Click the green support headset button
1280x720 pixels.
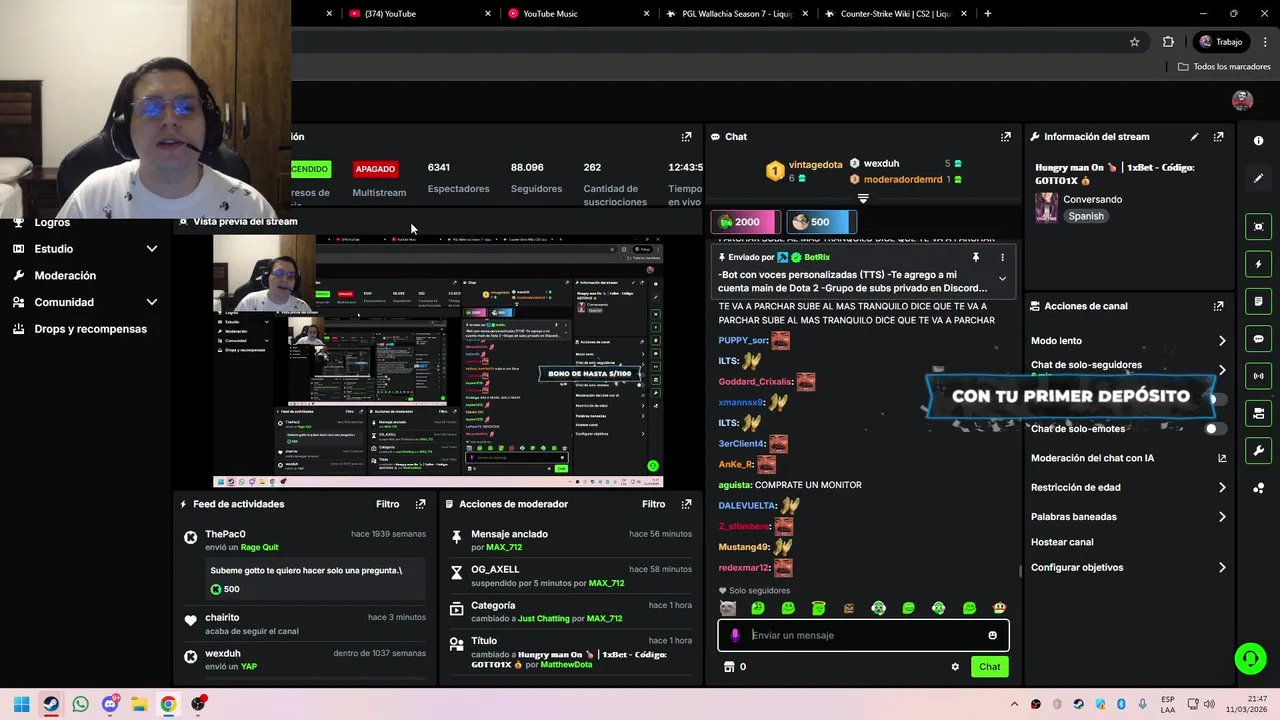(1250, 658)
